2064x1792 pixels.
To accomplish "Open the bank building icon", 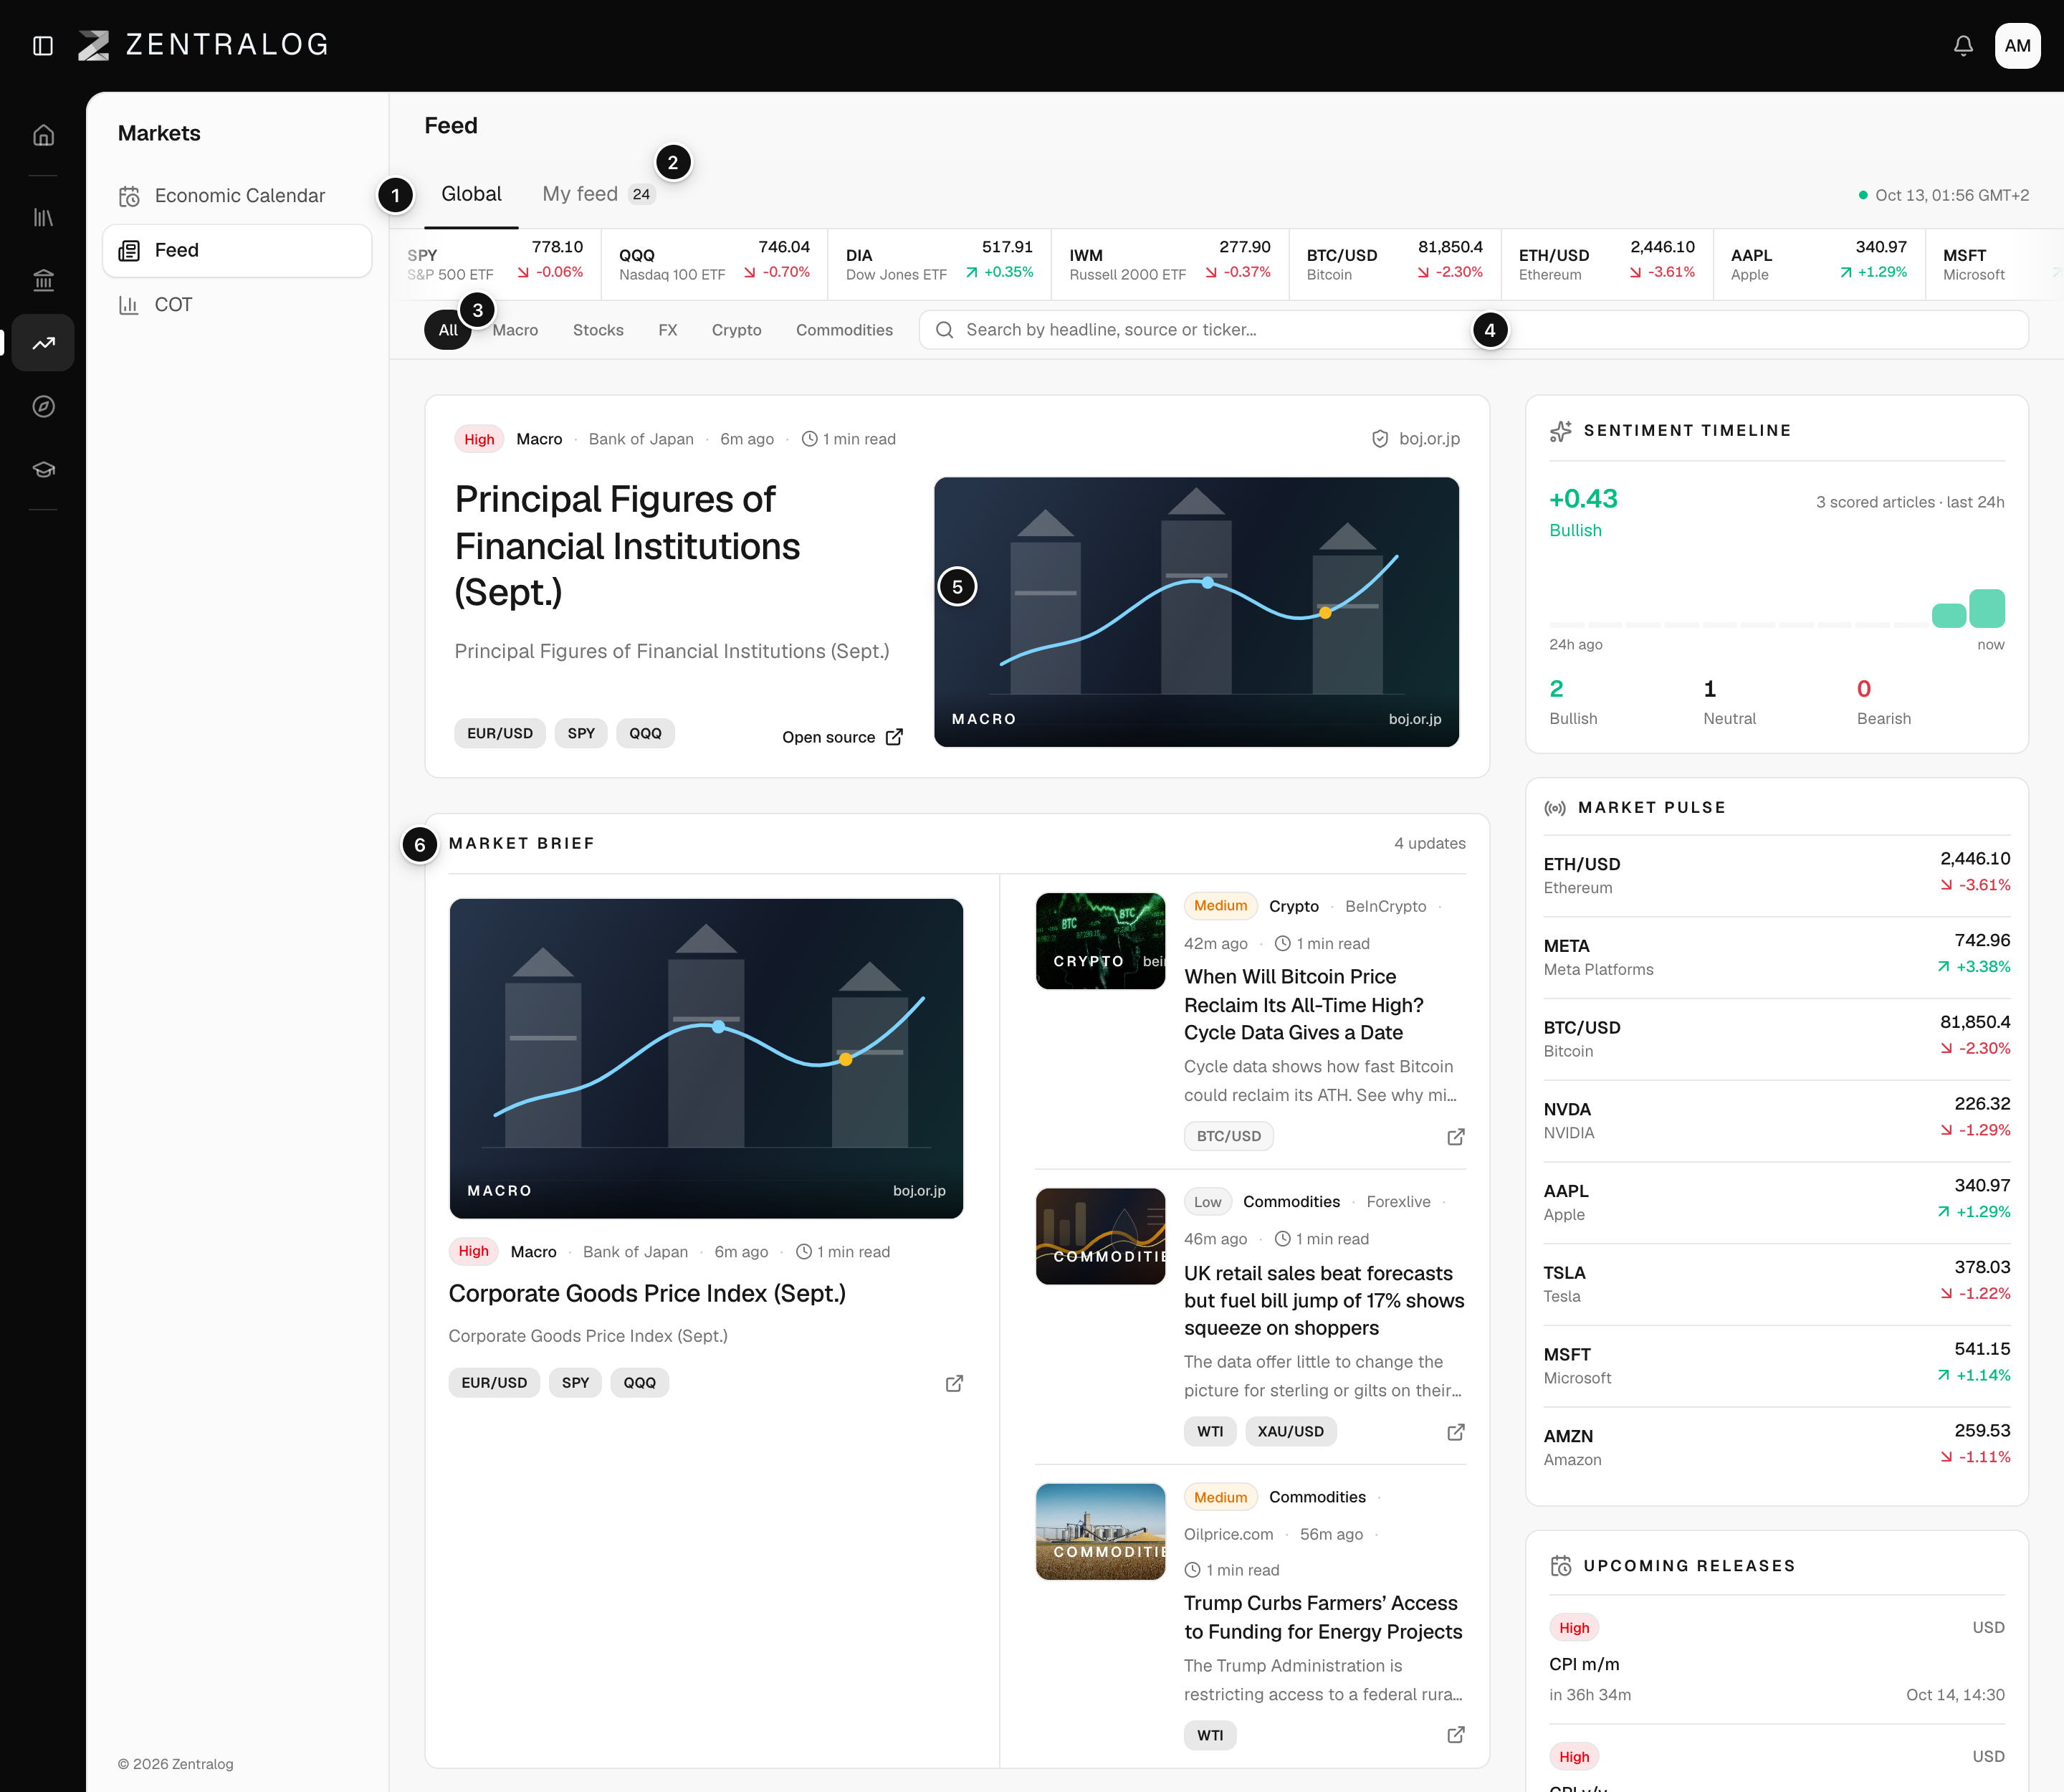I will 43,280.
